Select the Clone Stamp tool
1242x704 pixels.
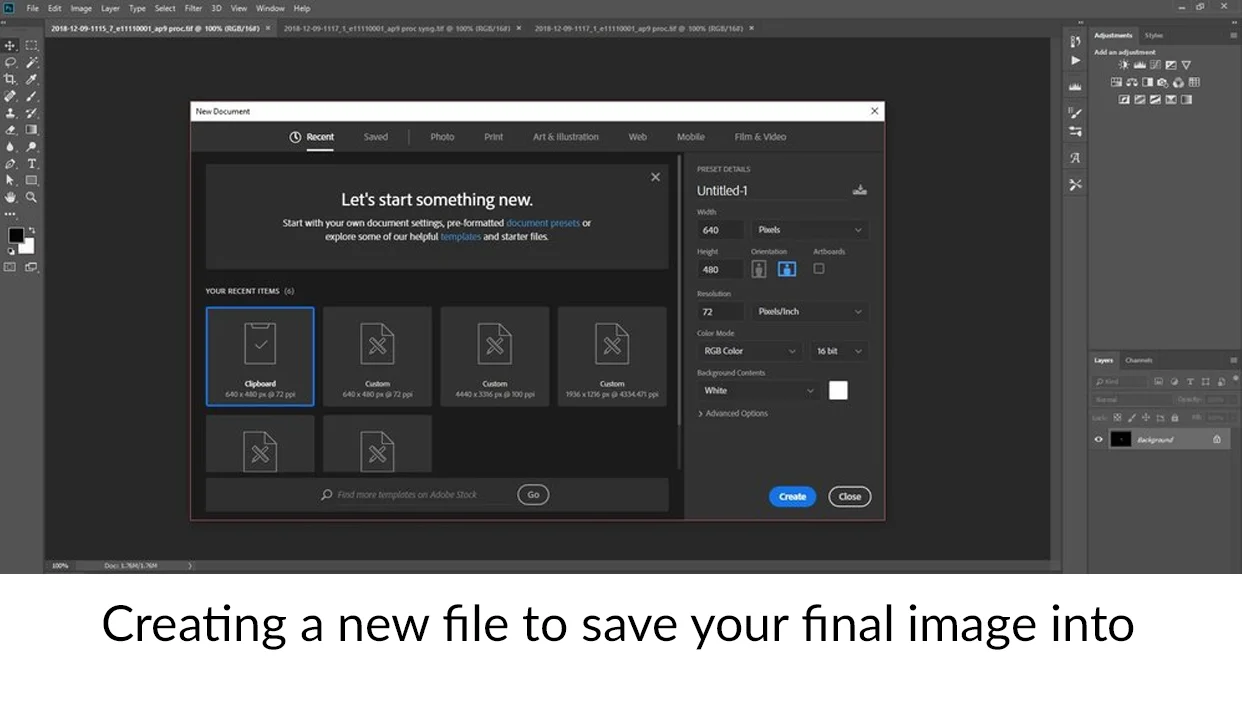coord(10,113)
